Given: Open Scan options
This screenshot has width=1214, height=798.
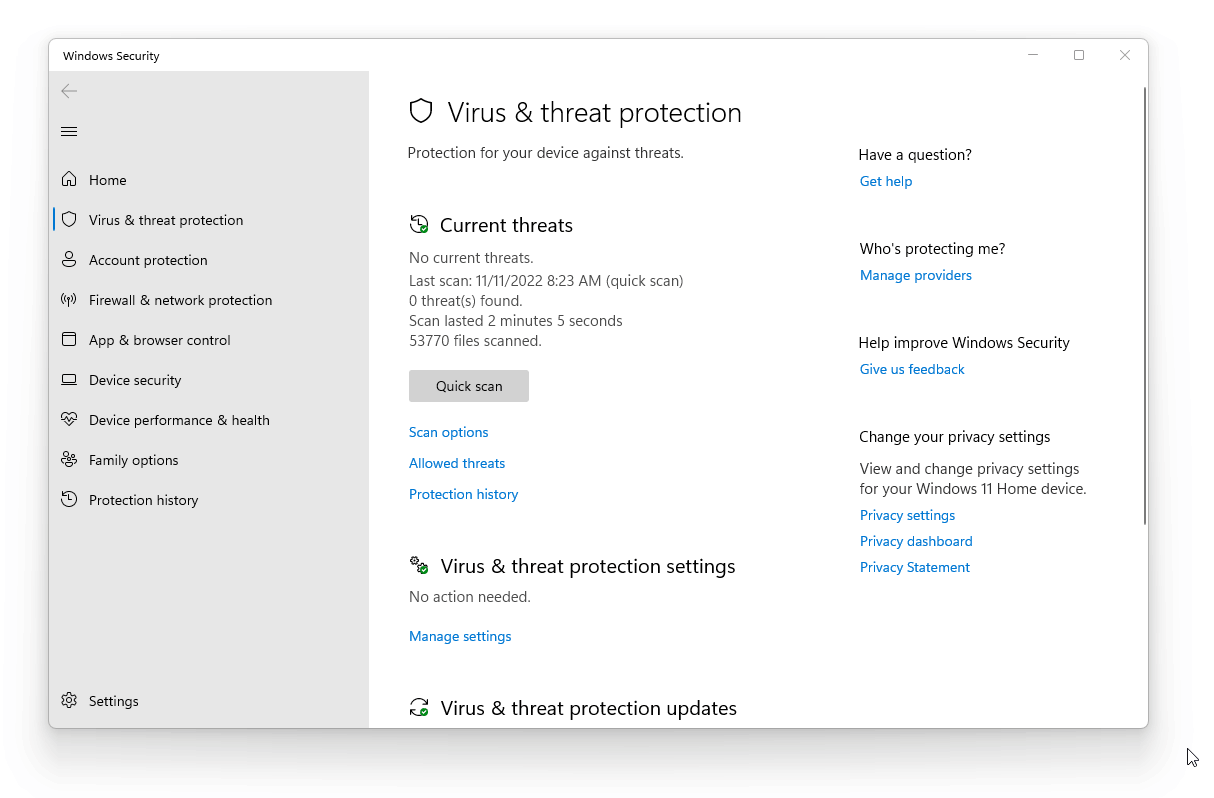Looking at the screenshot, I should (448, 432).
